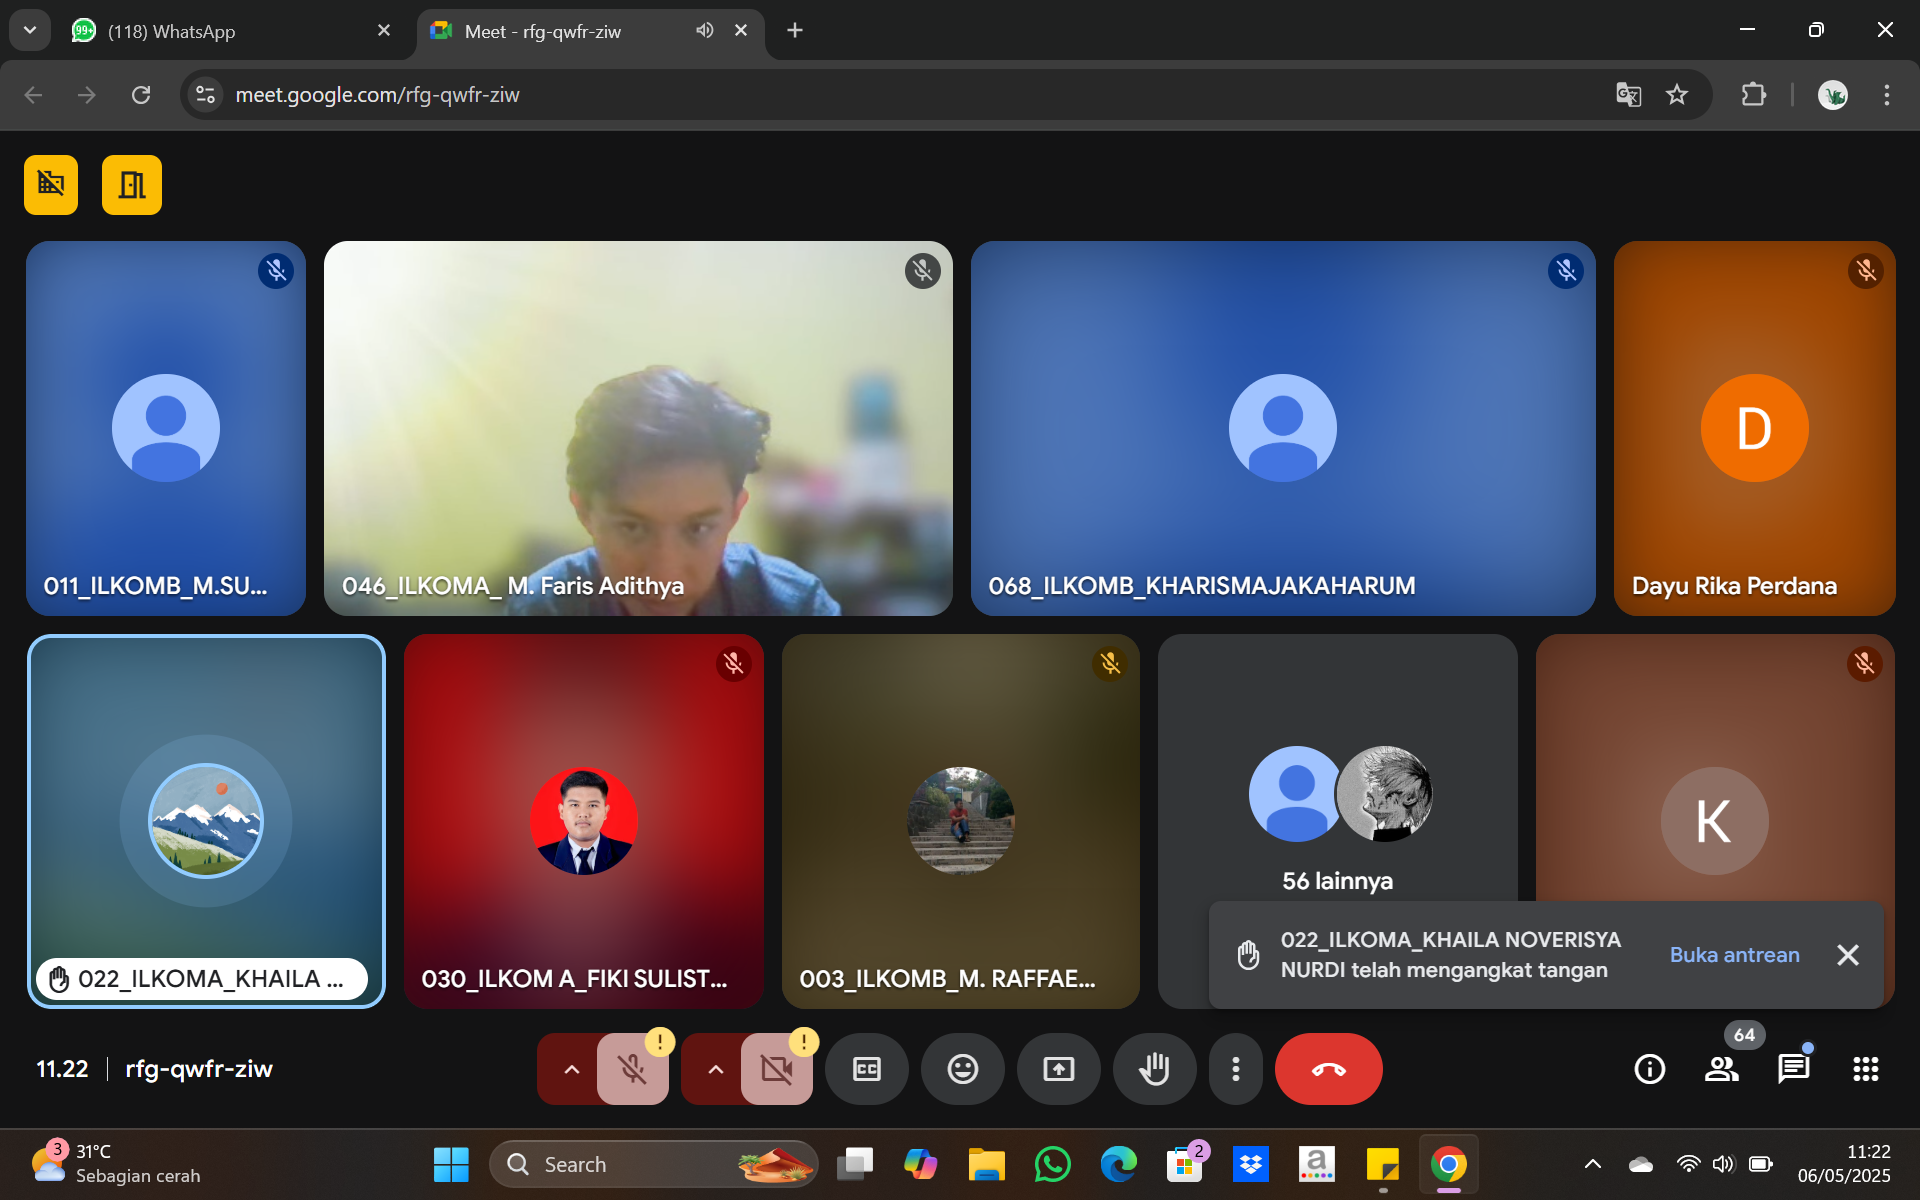1920x1200 pixels.
Task: Toggle the disabled camera button
Action: tap(776, 1069)
